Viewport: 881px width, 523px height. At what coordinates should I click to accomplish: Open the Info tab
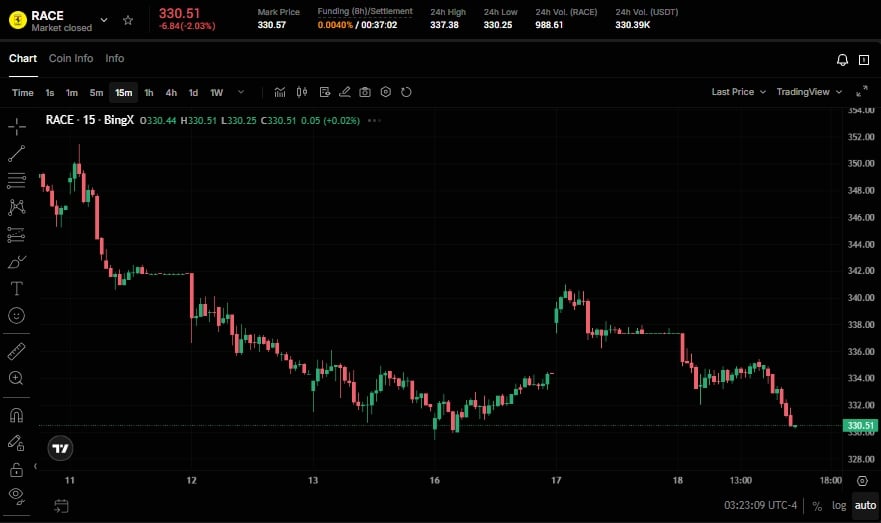115,58
